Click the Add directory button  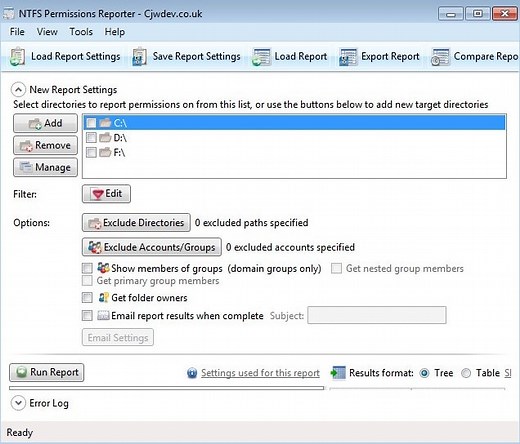tap(45, 123)
